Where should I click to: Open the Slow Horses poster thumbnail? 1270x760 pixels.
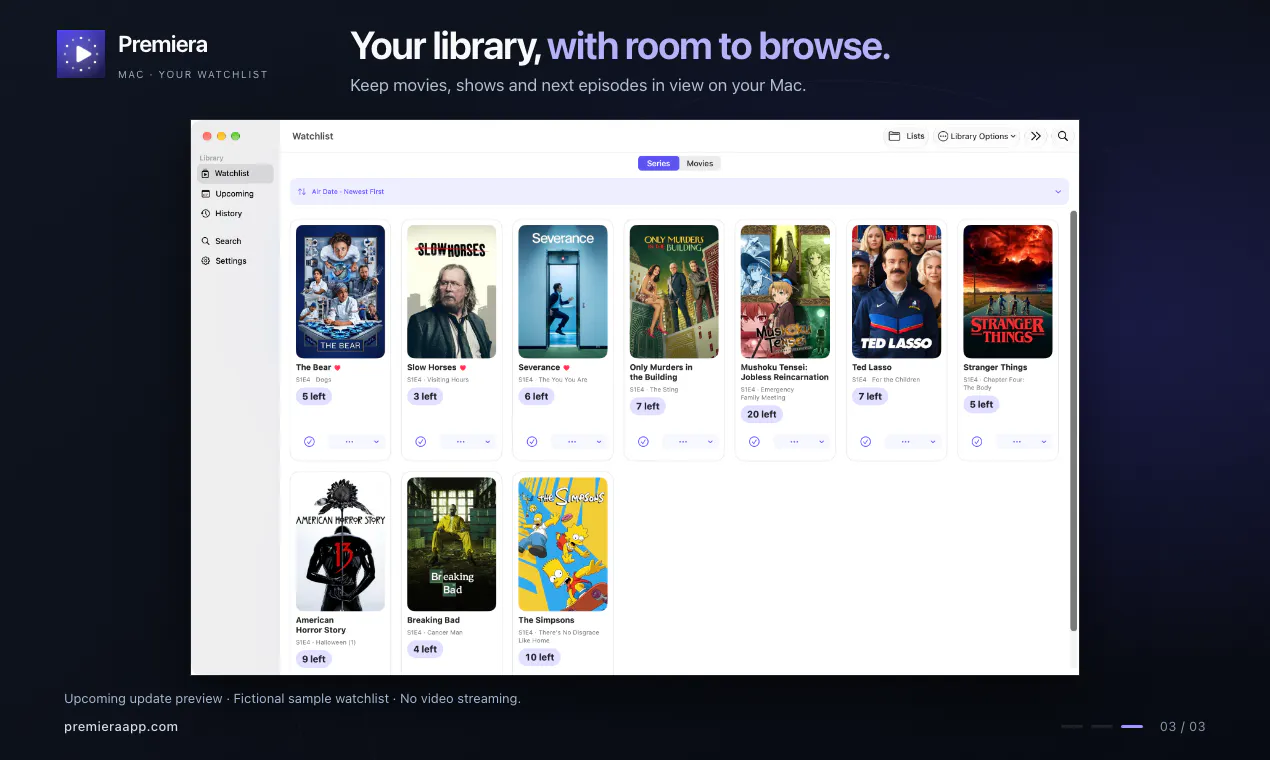pos(452,291)
